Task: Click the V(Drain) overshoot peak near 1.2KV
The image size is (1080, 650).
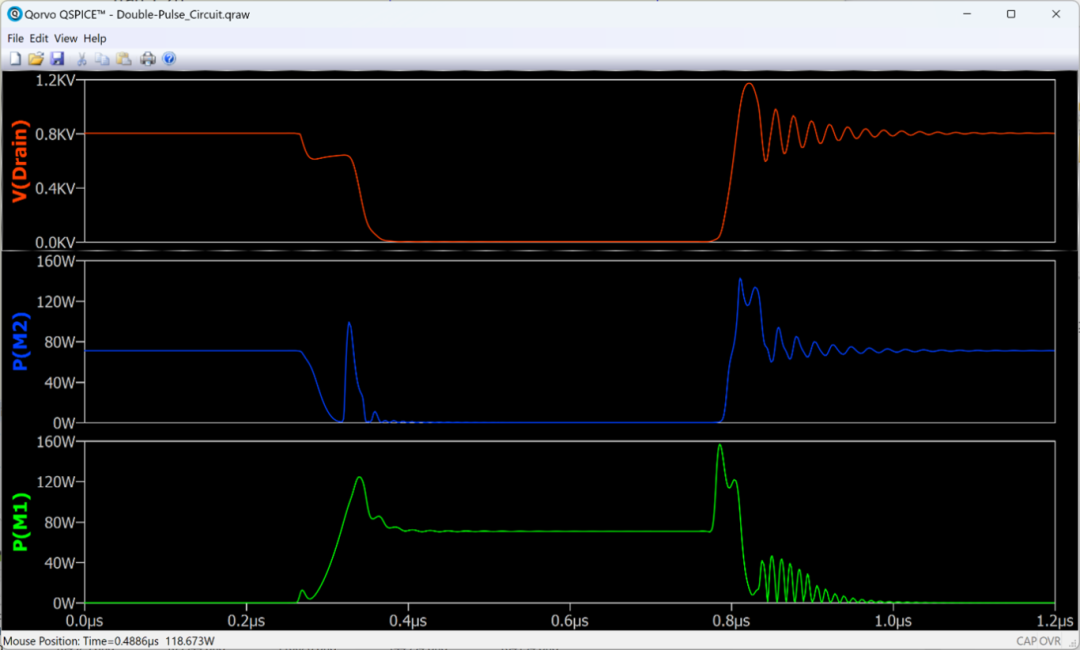Action: point(749,84)
